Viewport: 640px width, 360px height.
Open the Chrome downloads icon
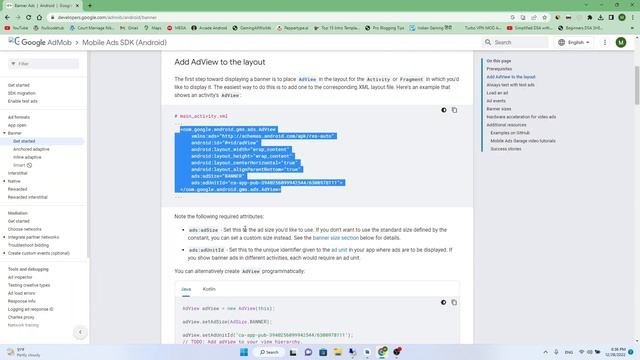point(600,18)
